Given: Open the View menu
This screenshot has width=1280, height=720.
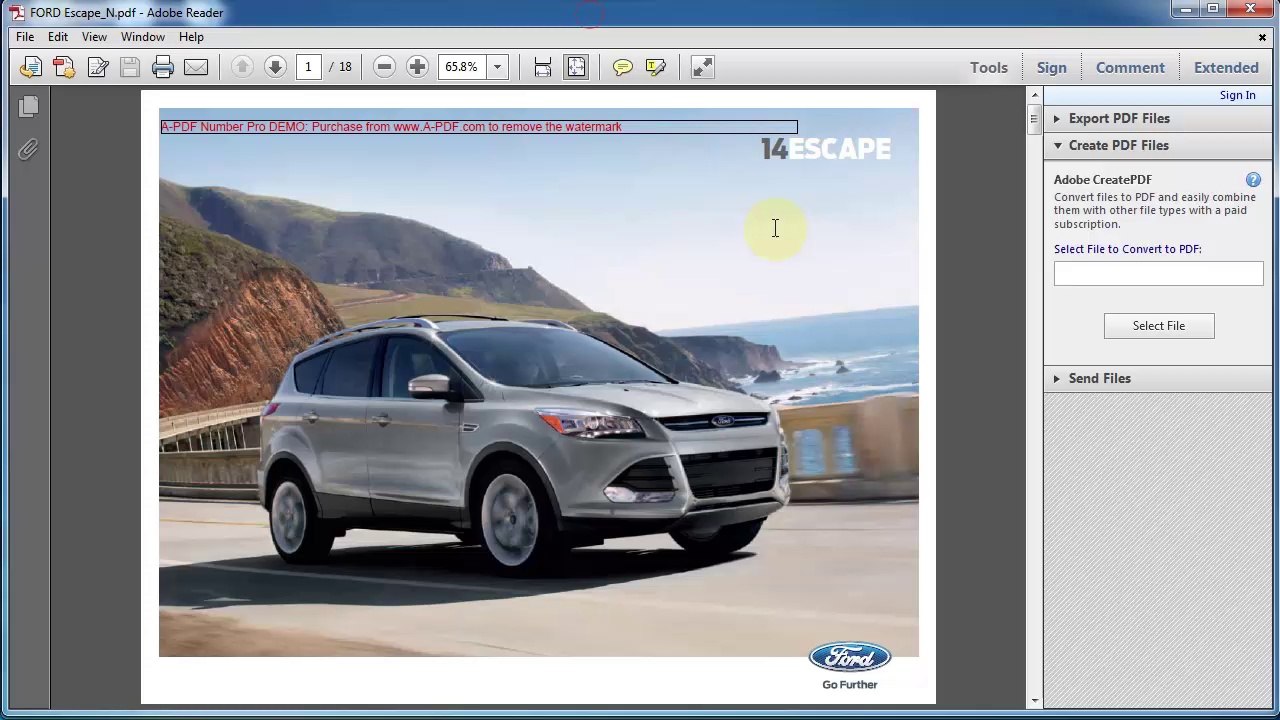Looking at the screenshot, I should pyautogui.click(x=94, y=37).
